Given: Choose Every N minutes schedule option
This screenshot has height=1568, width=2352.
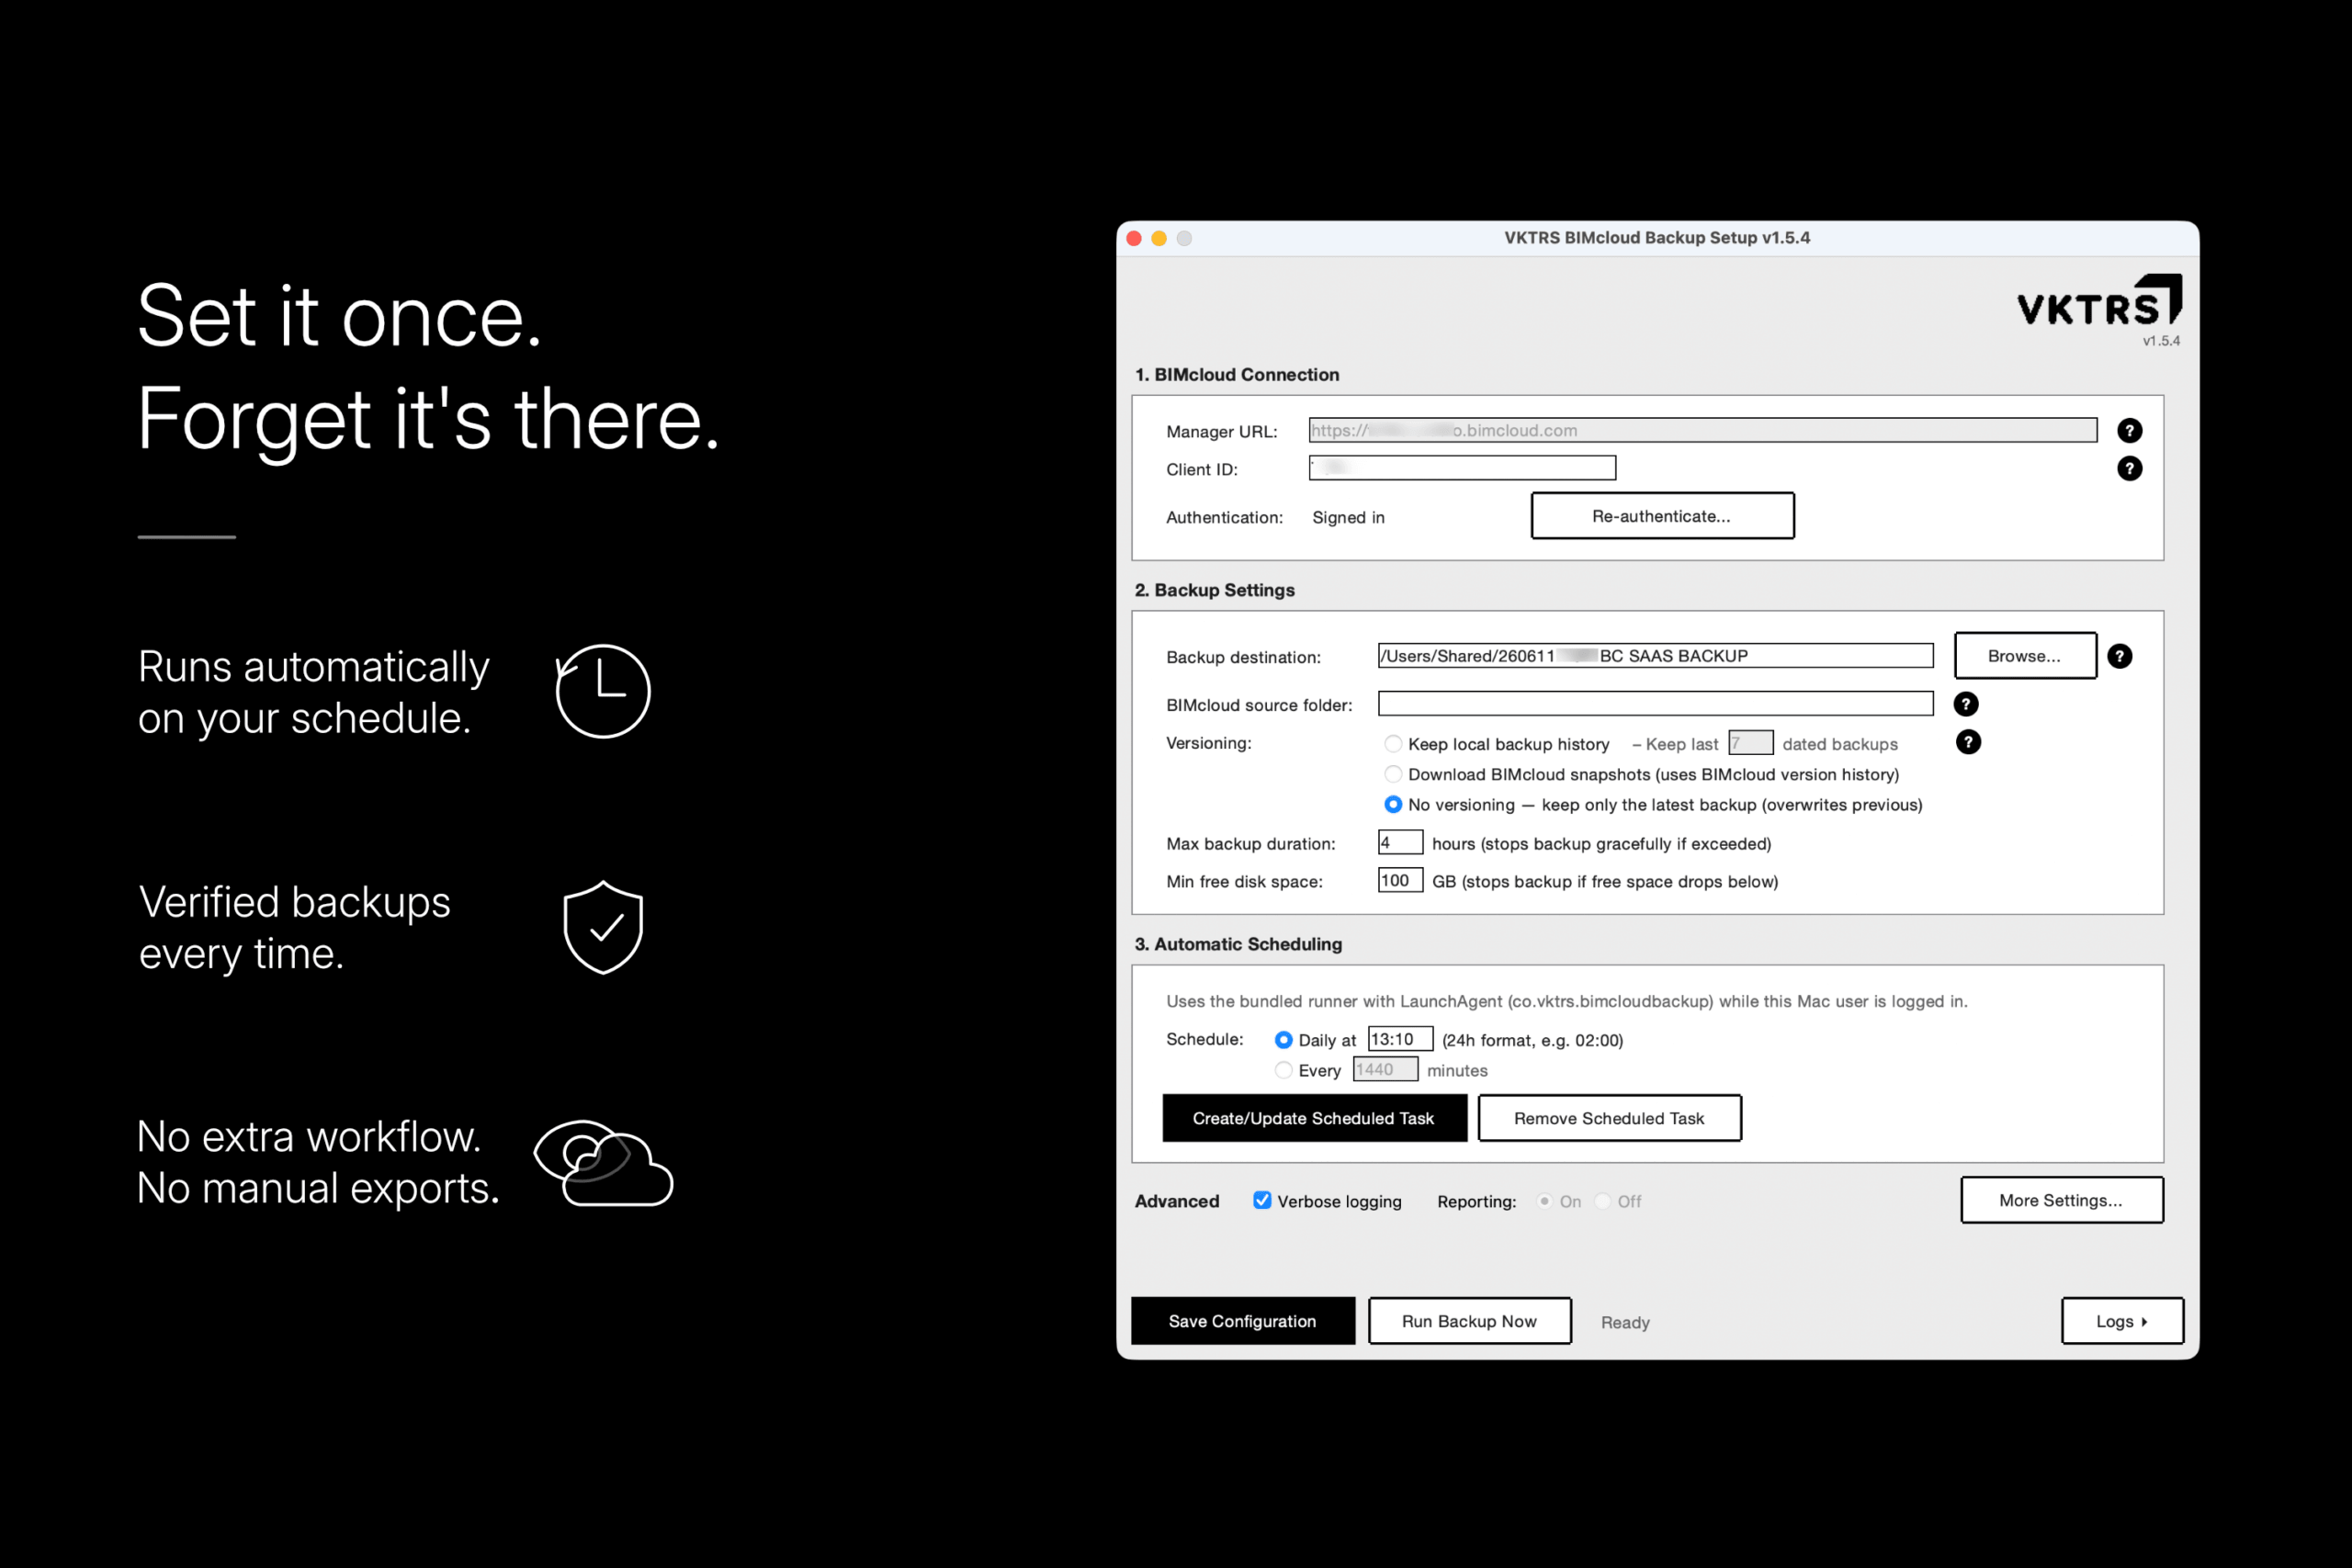Looking at the screenshot, I should tap(1283, 1070).
